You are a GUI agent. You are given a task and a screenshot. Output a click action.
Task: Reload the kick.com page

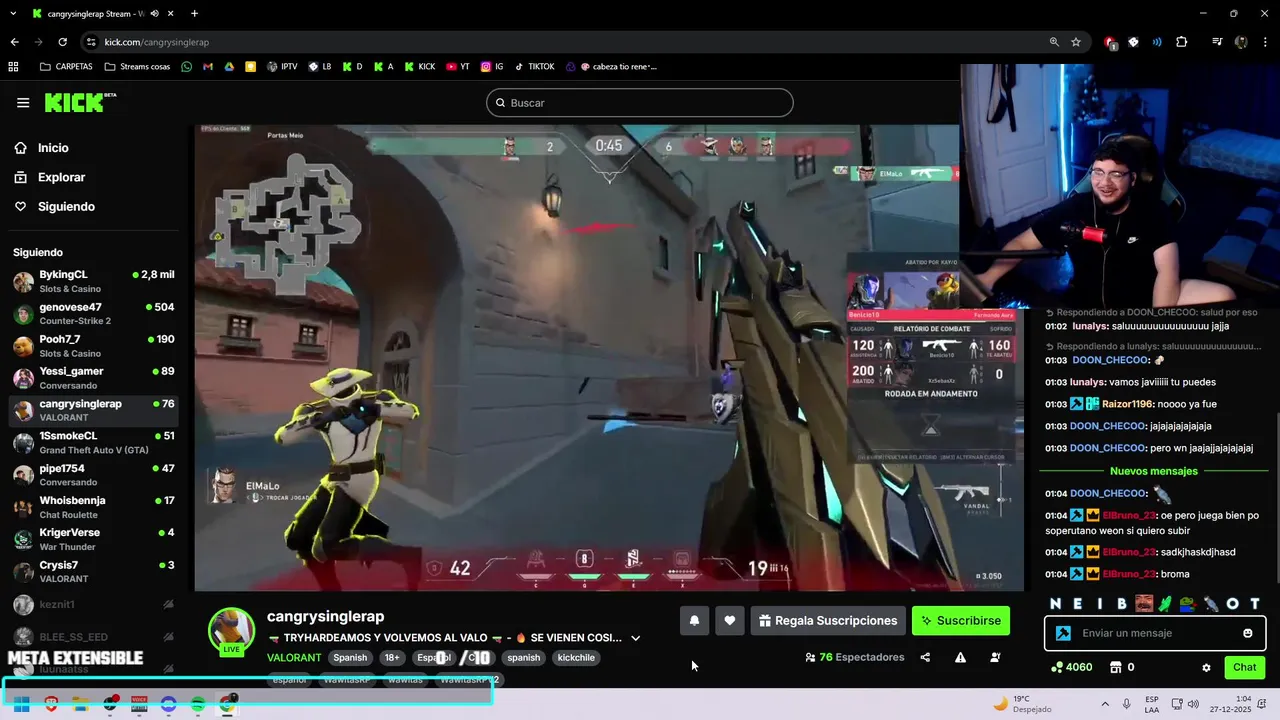63,42
